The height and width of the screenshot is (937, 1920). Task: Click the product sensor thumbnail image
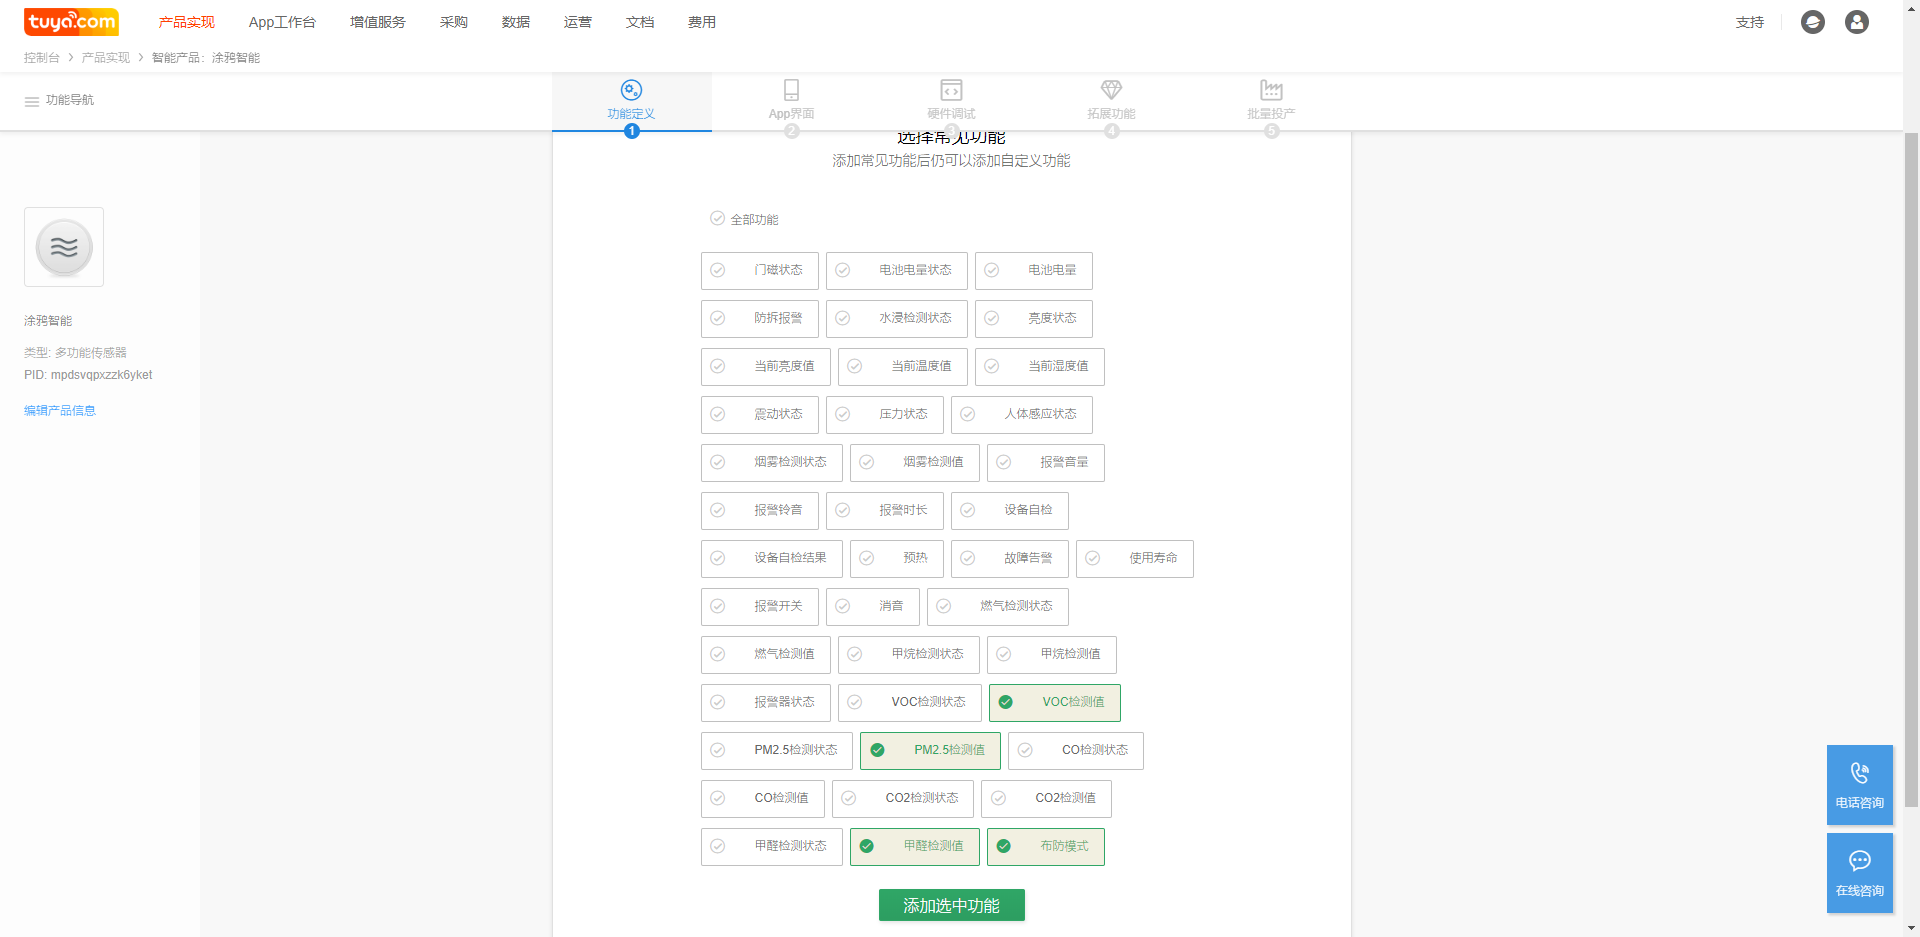coord(64,247)
